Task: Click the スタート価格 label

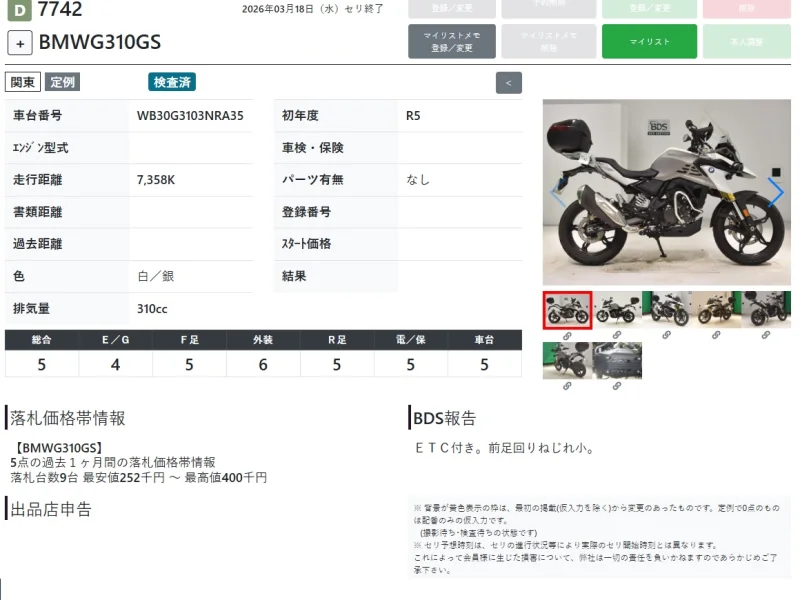Action: [x=306, y=244]
